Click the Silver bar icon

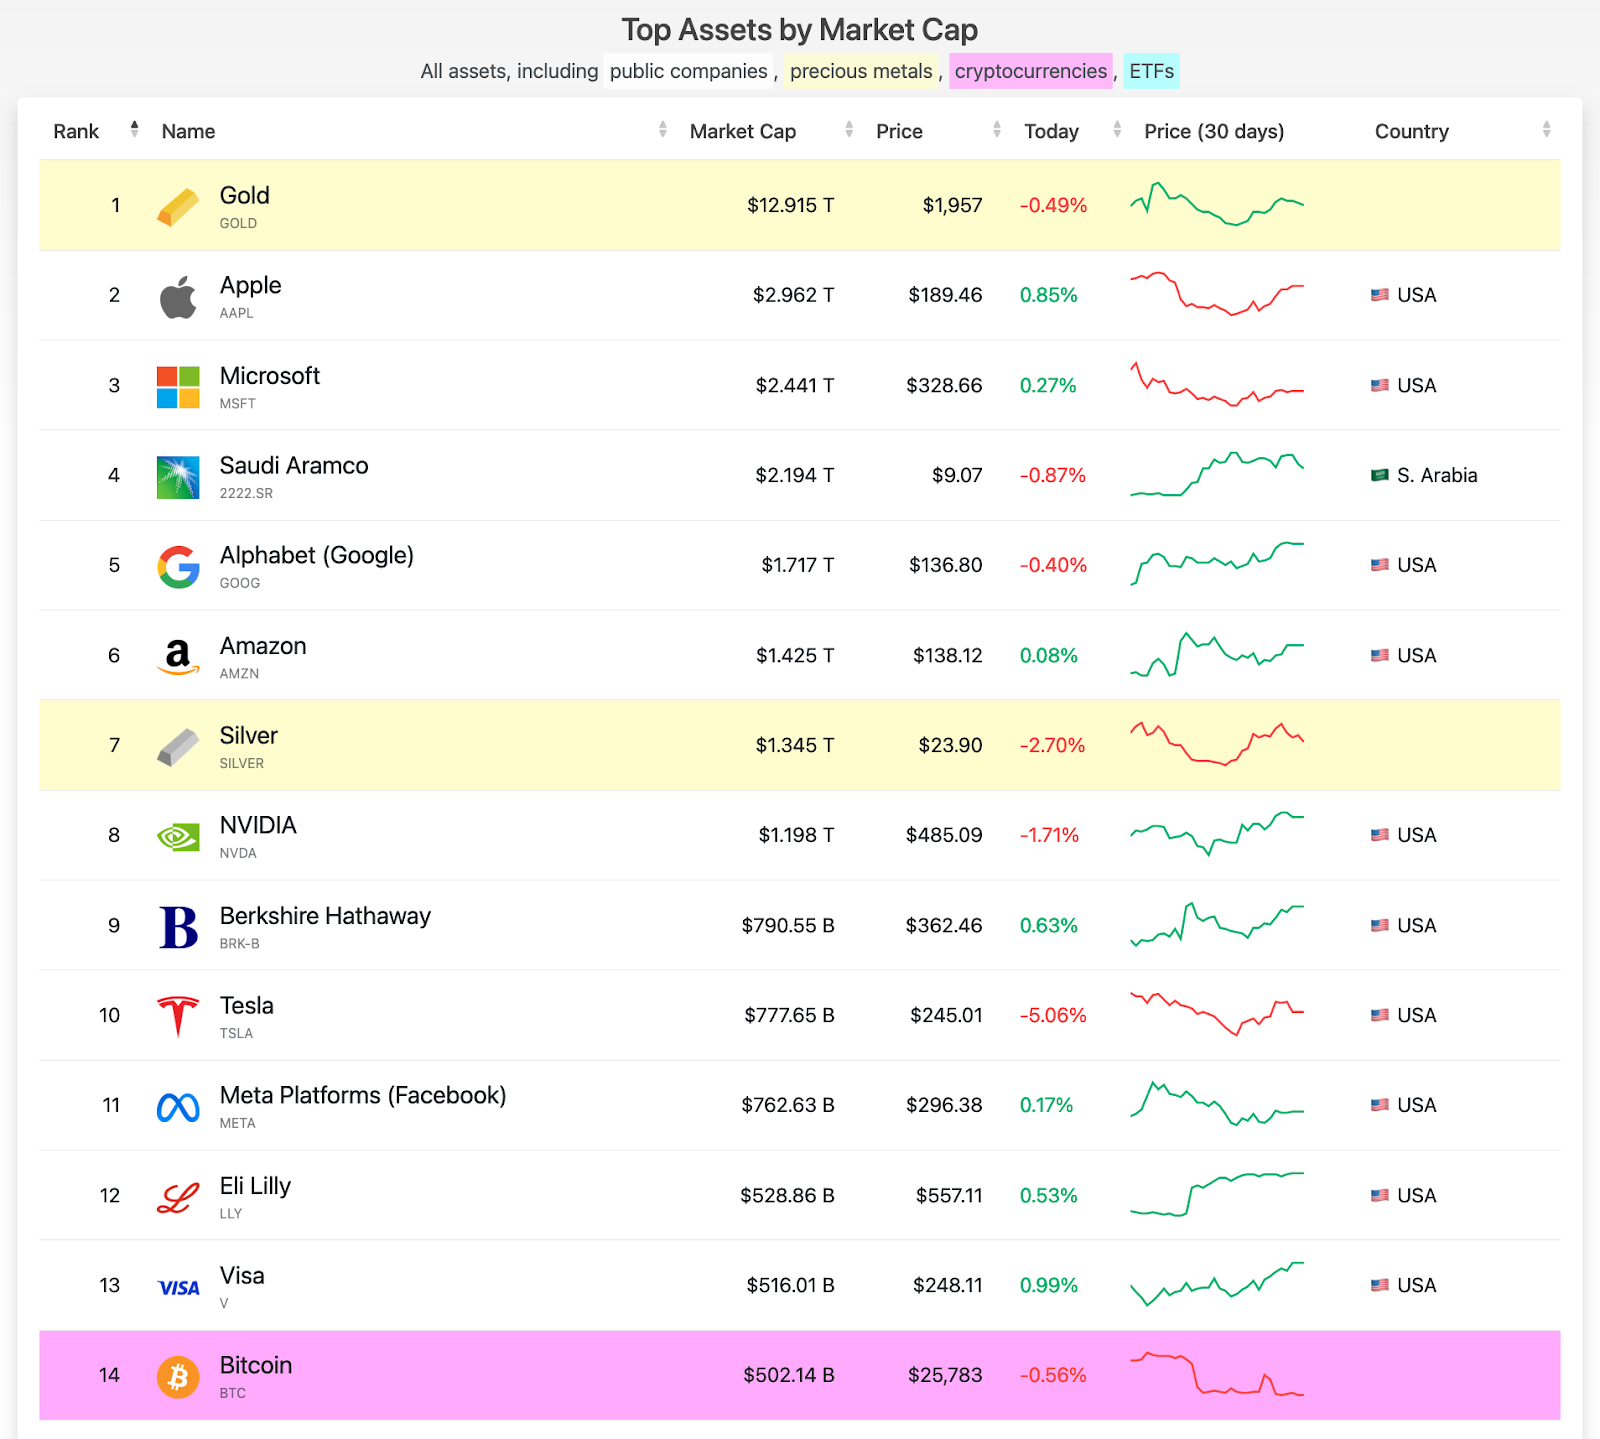(x=178, y=747)
